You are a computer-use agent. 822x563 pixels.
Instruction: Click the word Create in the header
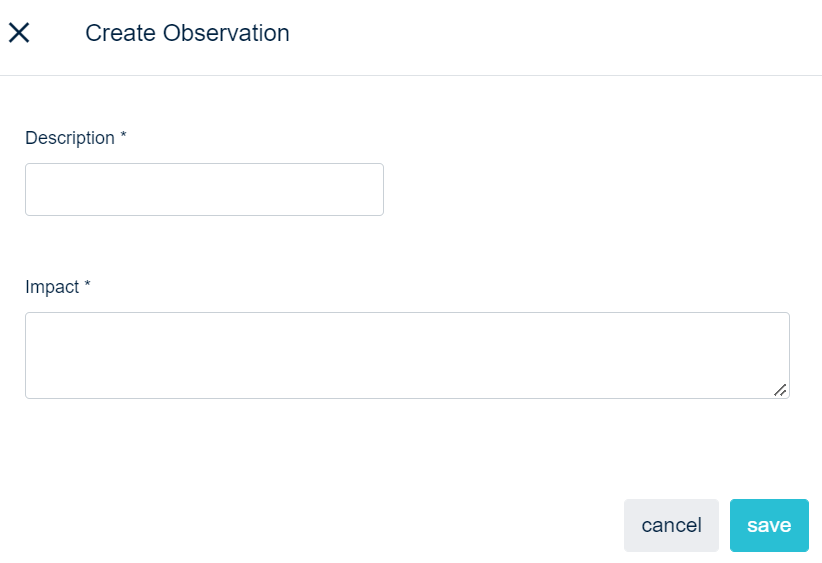tap(120, 33)
